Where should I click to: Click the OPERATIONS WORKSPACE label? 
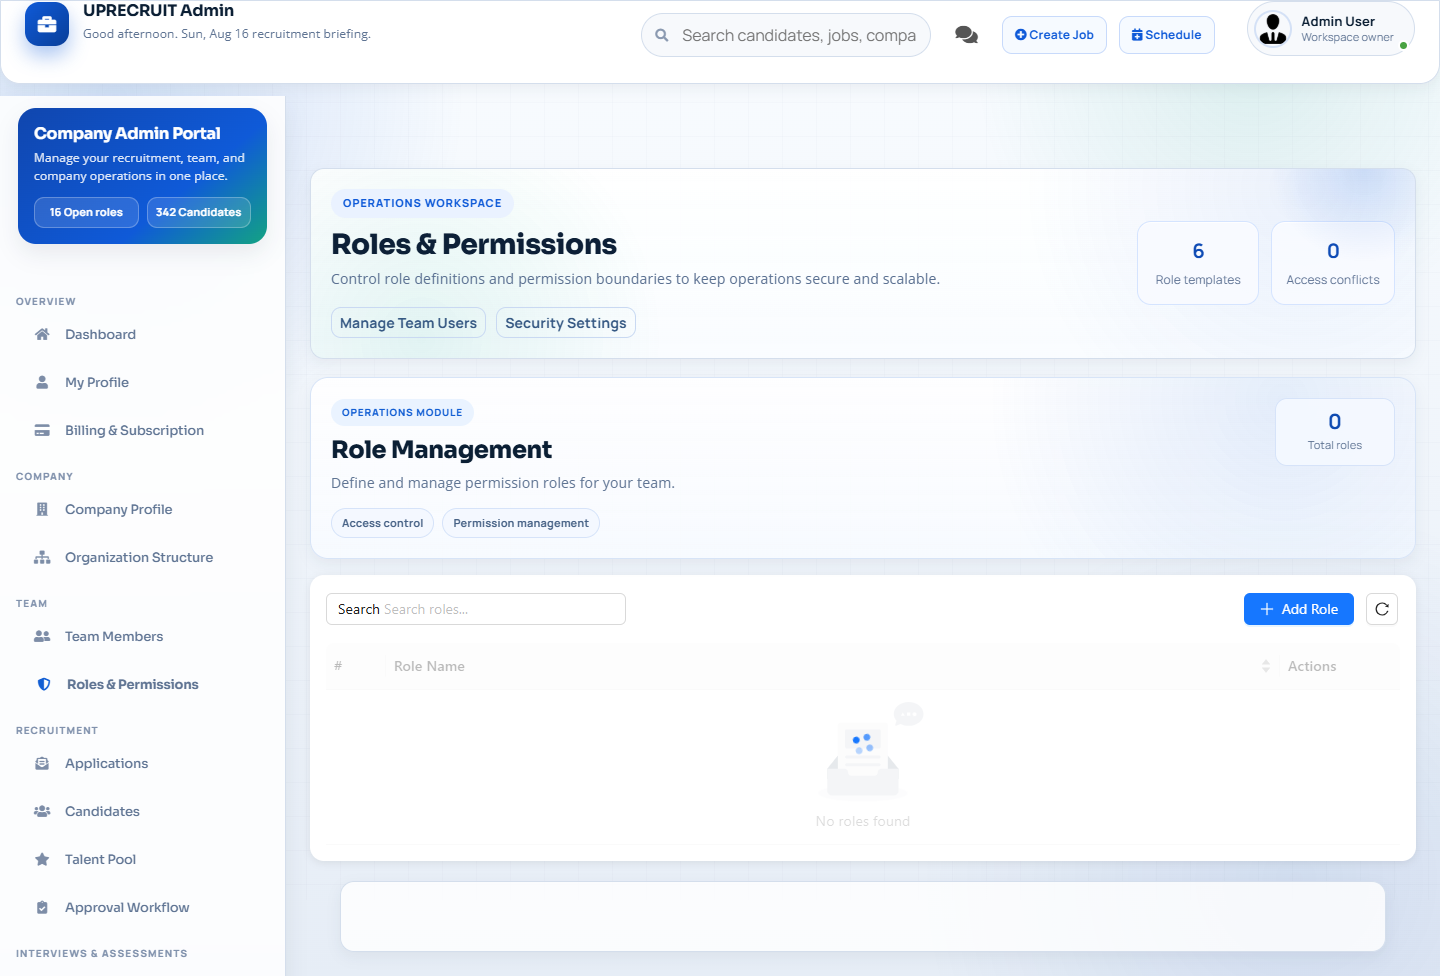pyautogui.click(x=422, y=203)
